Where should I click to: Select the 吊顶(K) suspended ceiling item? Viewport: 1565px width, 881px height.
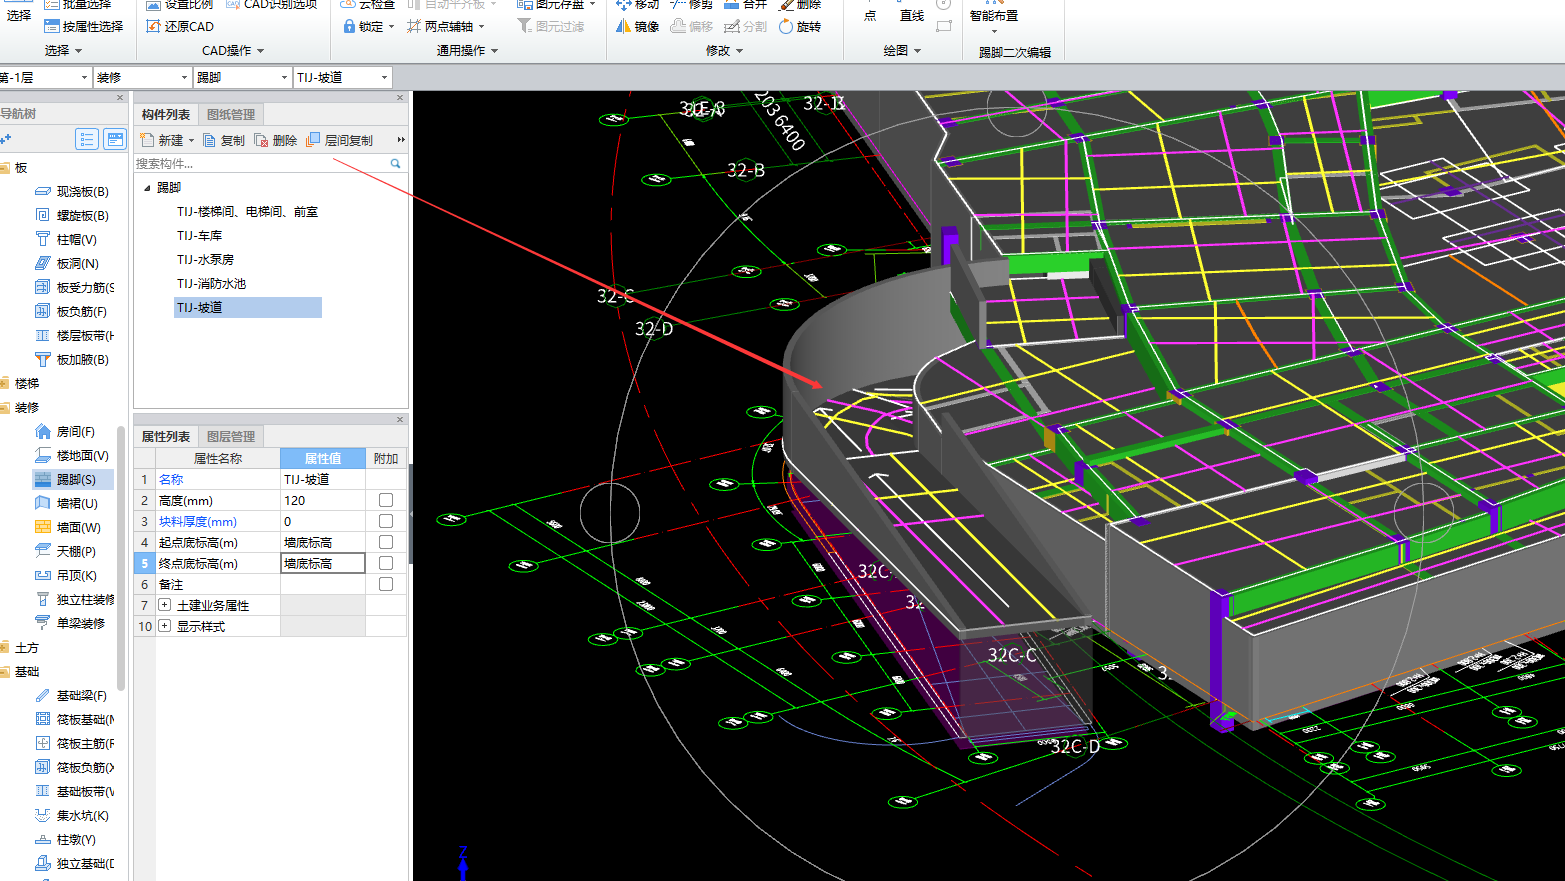coord(66,575)
